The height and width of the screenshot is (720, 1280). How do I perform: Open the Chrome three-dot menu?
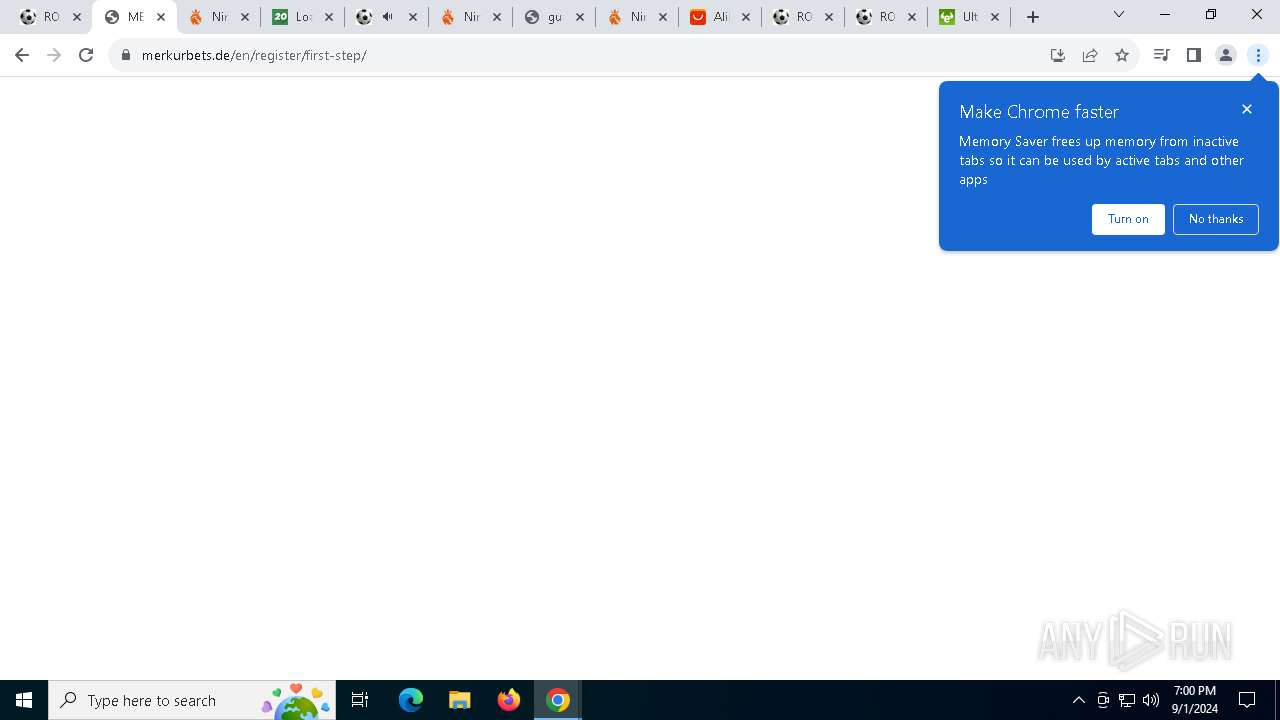coord(1258,55)
